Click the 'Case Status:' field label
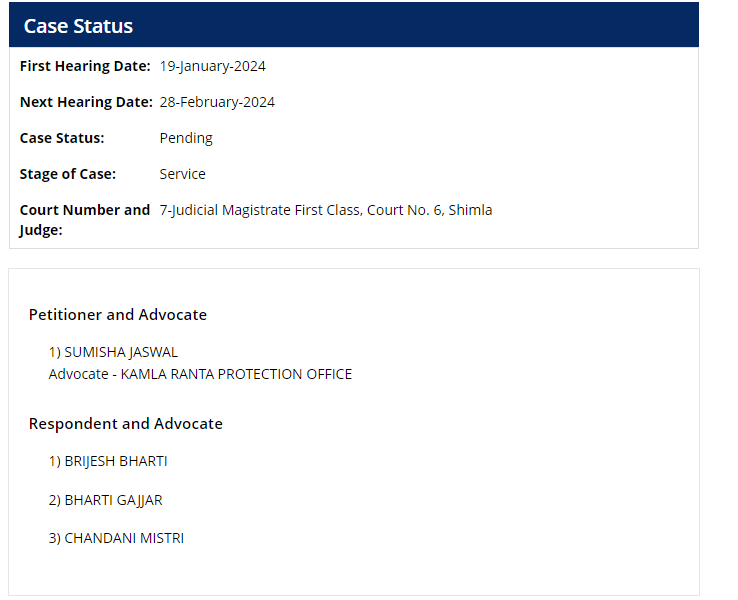Viewport: 738px width, 600px height. click(62, 138)
